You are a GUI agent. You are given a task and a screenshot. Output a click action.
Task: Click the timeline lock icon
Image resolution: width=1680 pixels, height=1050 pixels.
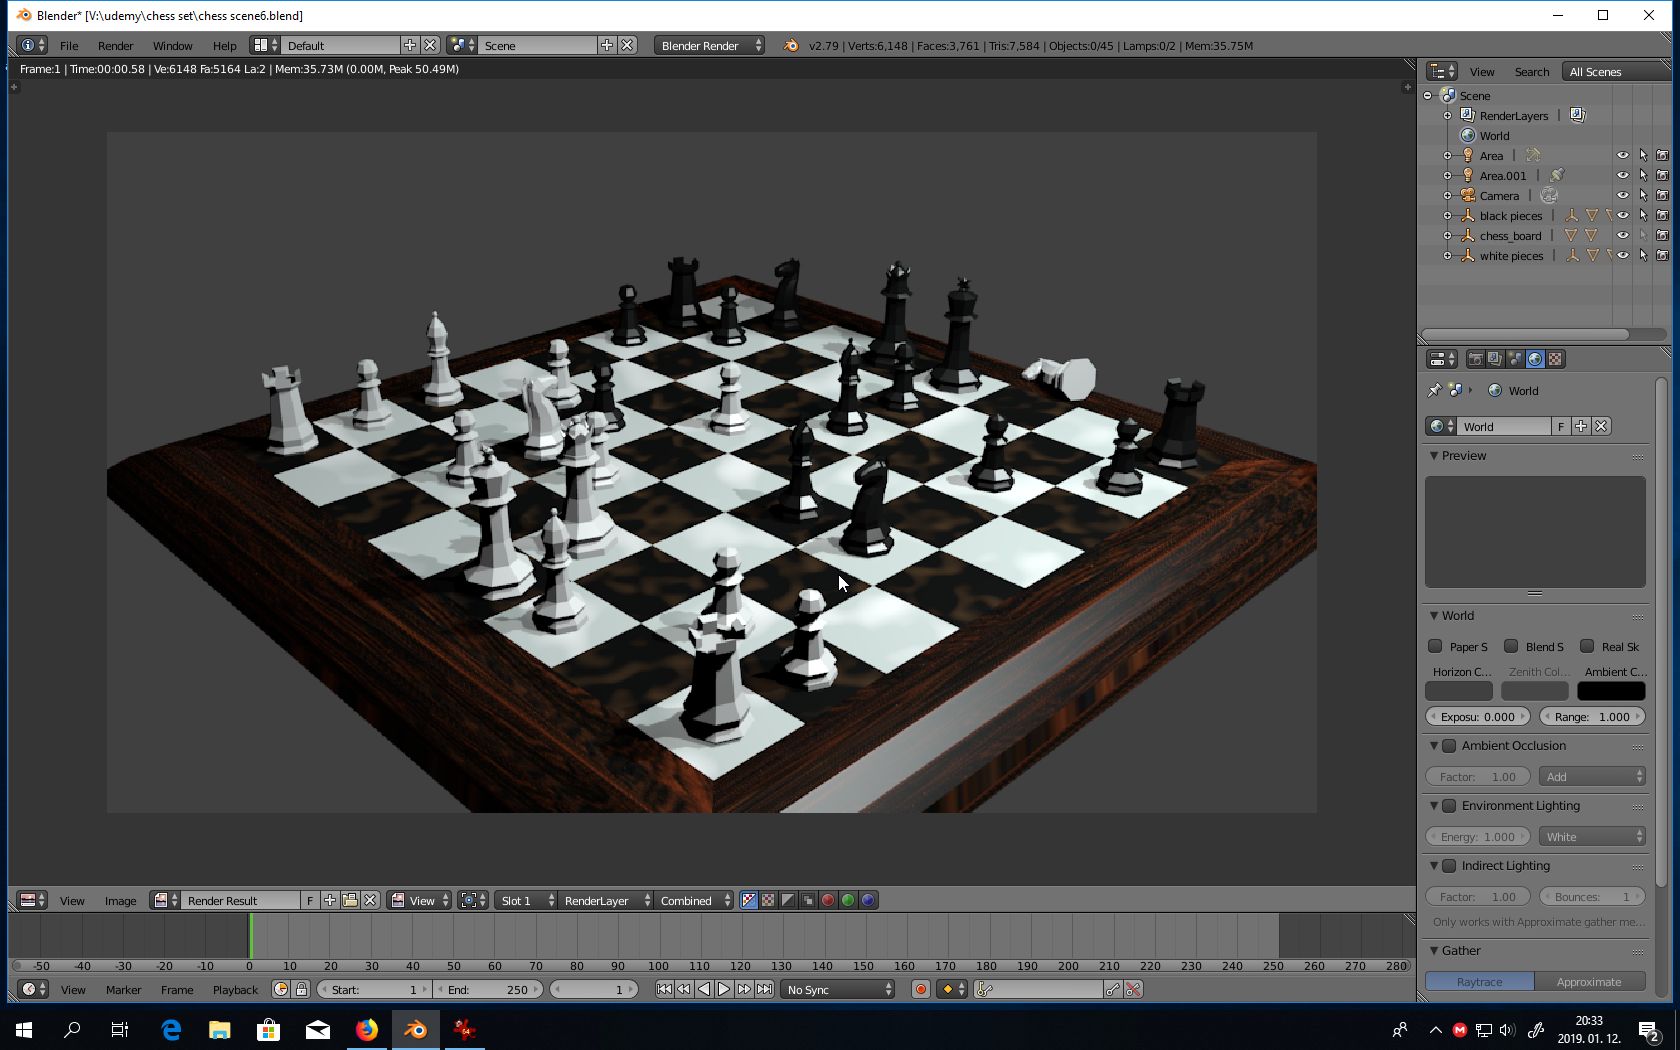point(301,990)
